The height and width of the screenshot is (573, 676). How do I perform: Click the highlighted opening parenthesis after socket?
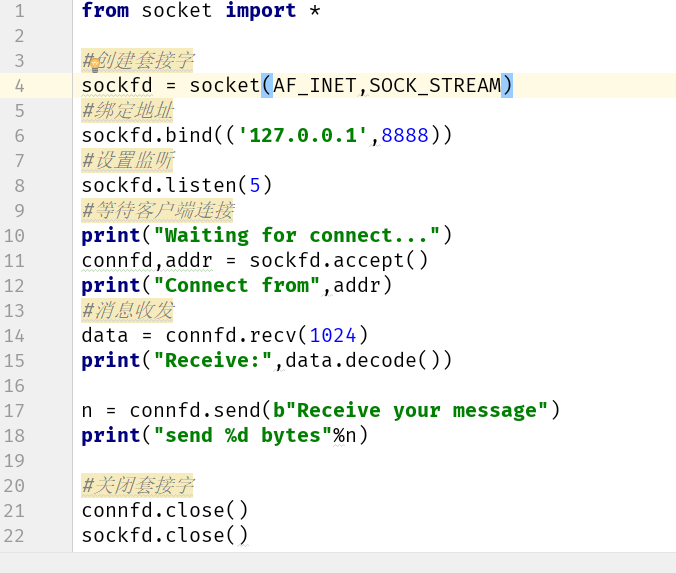coord(267,85)
